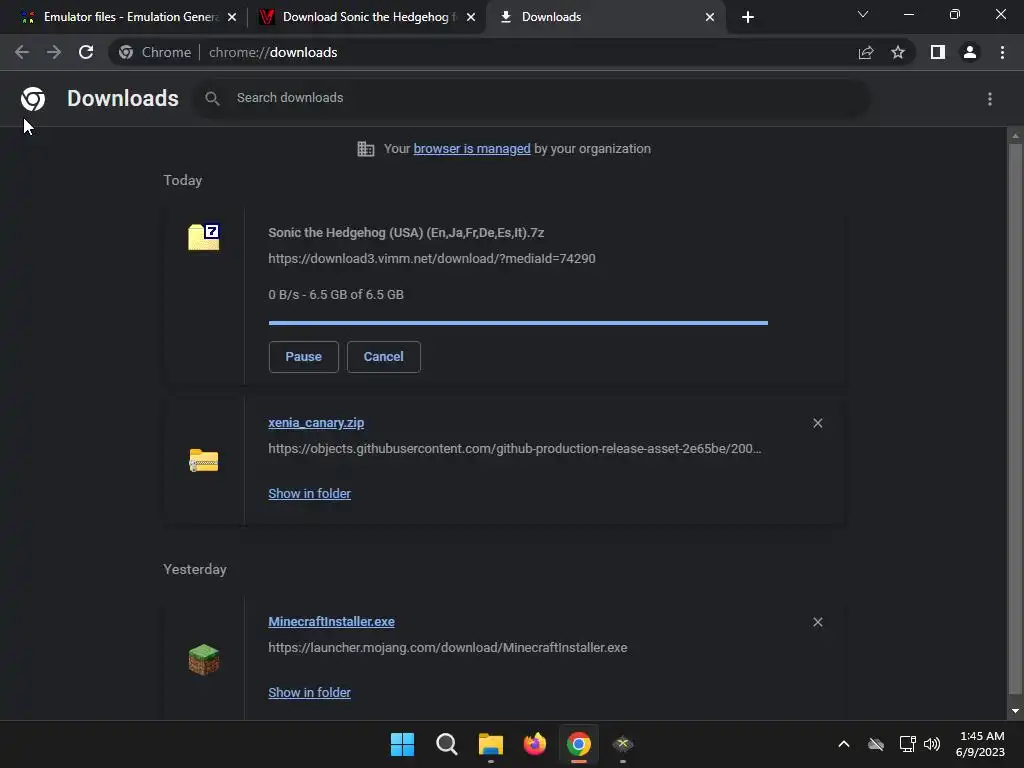Click the Chrome taskbar icon
Image resolution: width=1024 pixels, height=768 pixels.
click(x=579, y=744)
